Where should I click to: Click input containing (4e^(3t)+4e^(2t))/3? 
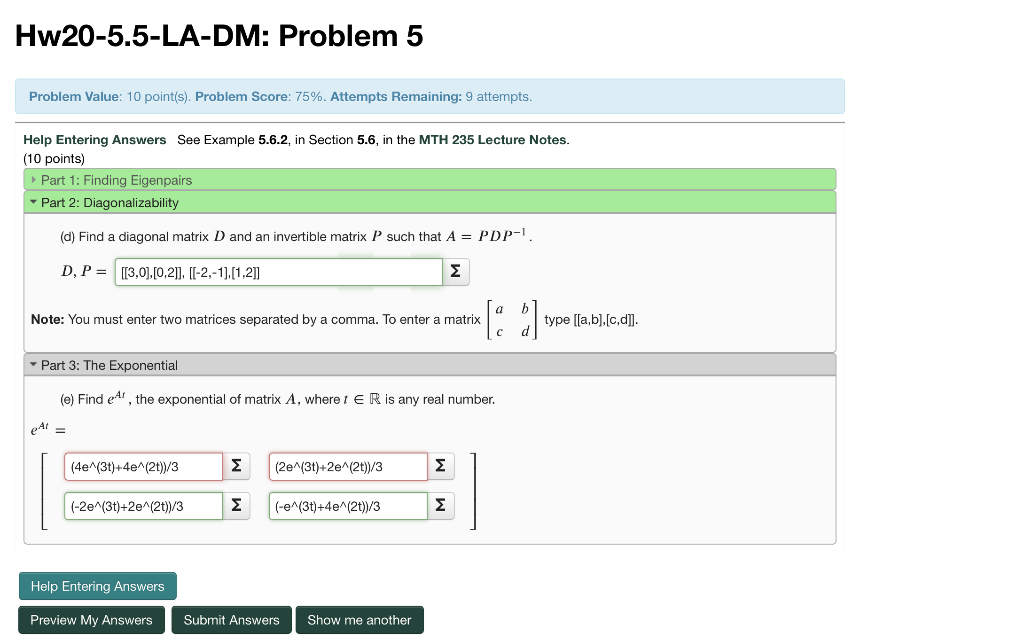point(143,465)
